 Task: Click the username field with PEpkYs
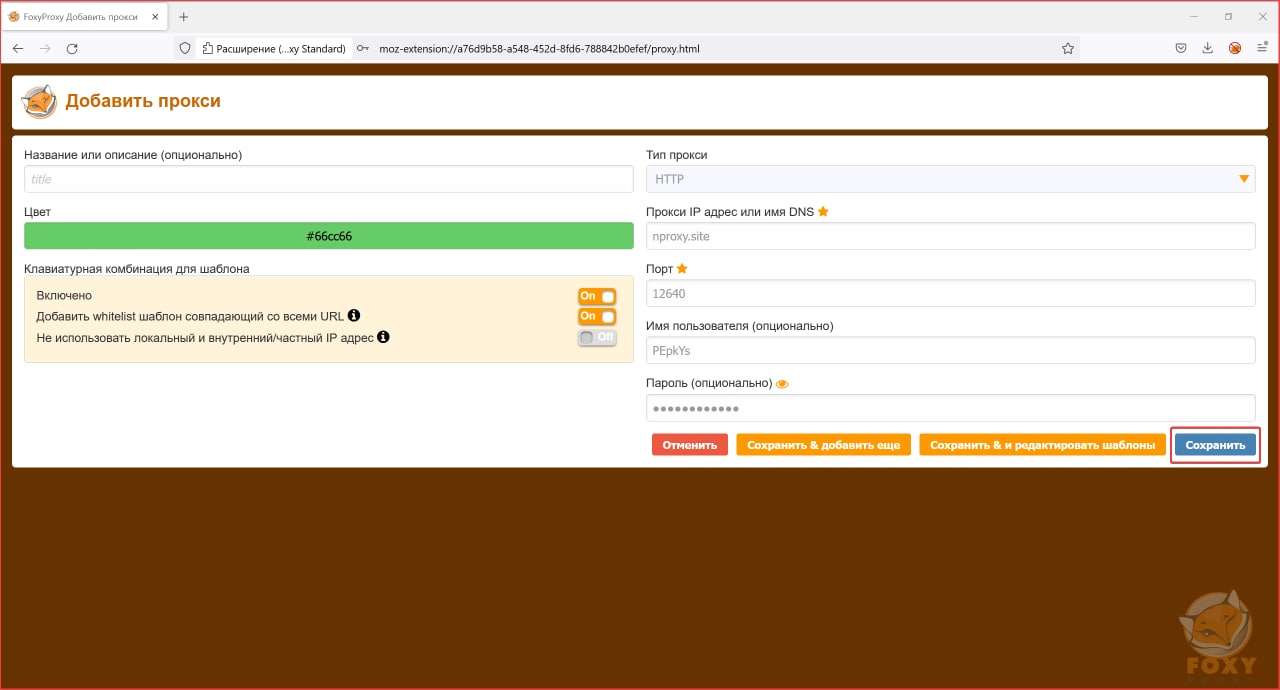tap(950, 350)
